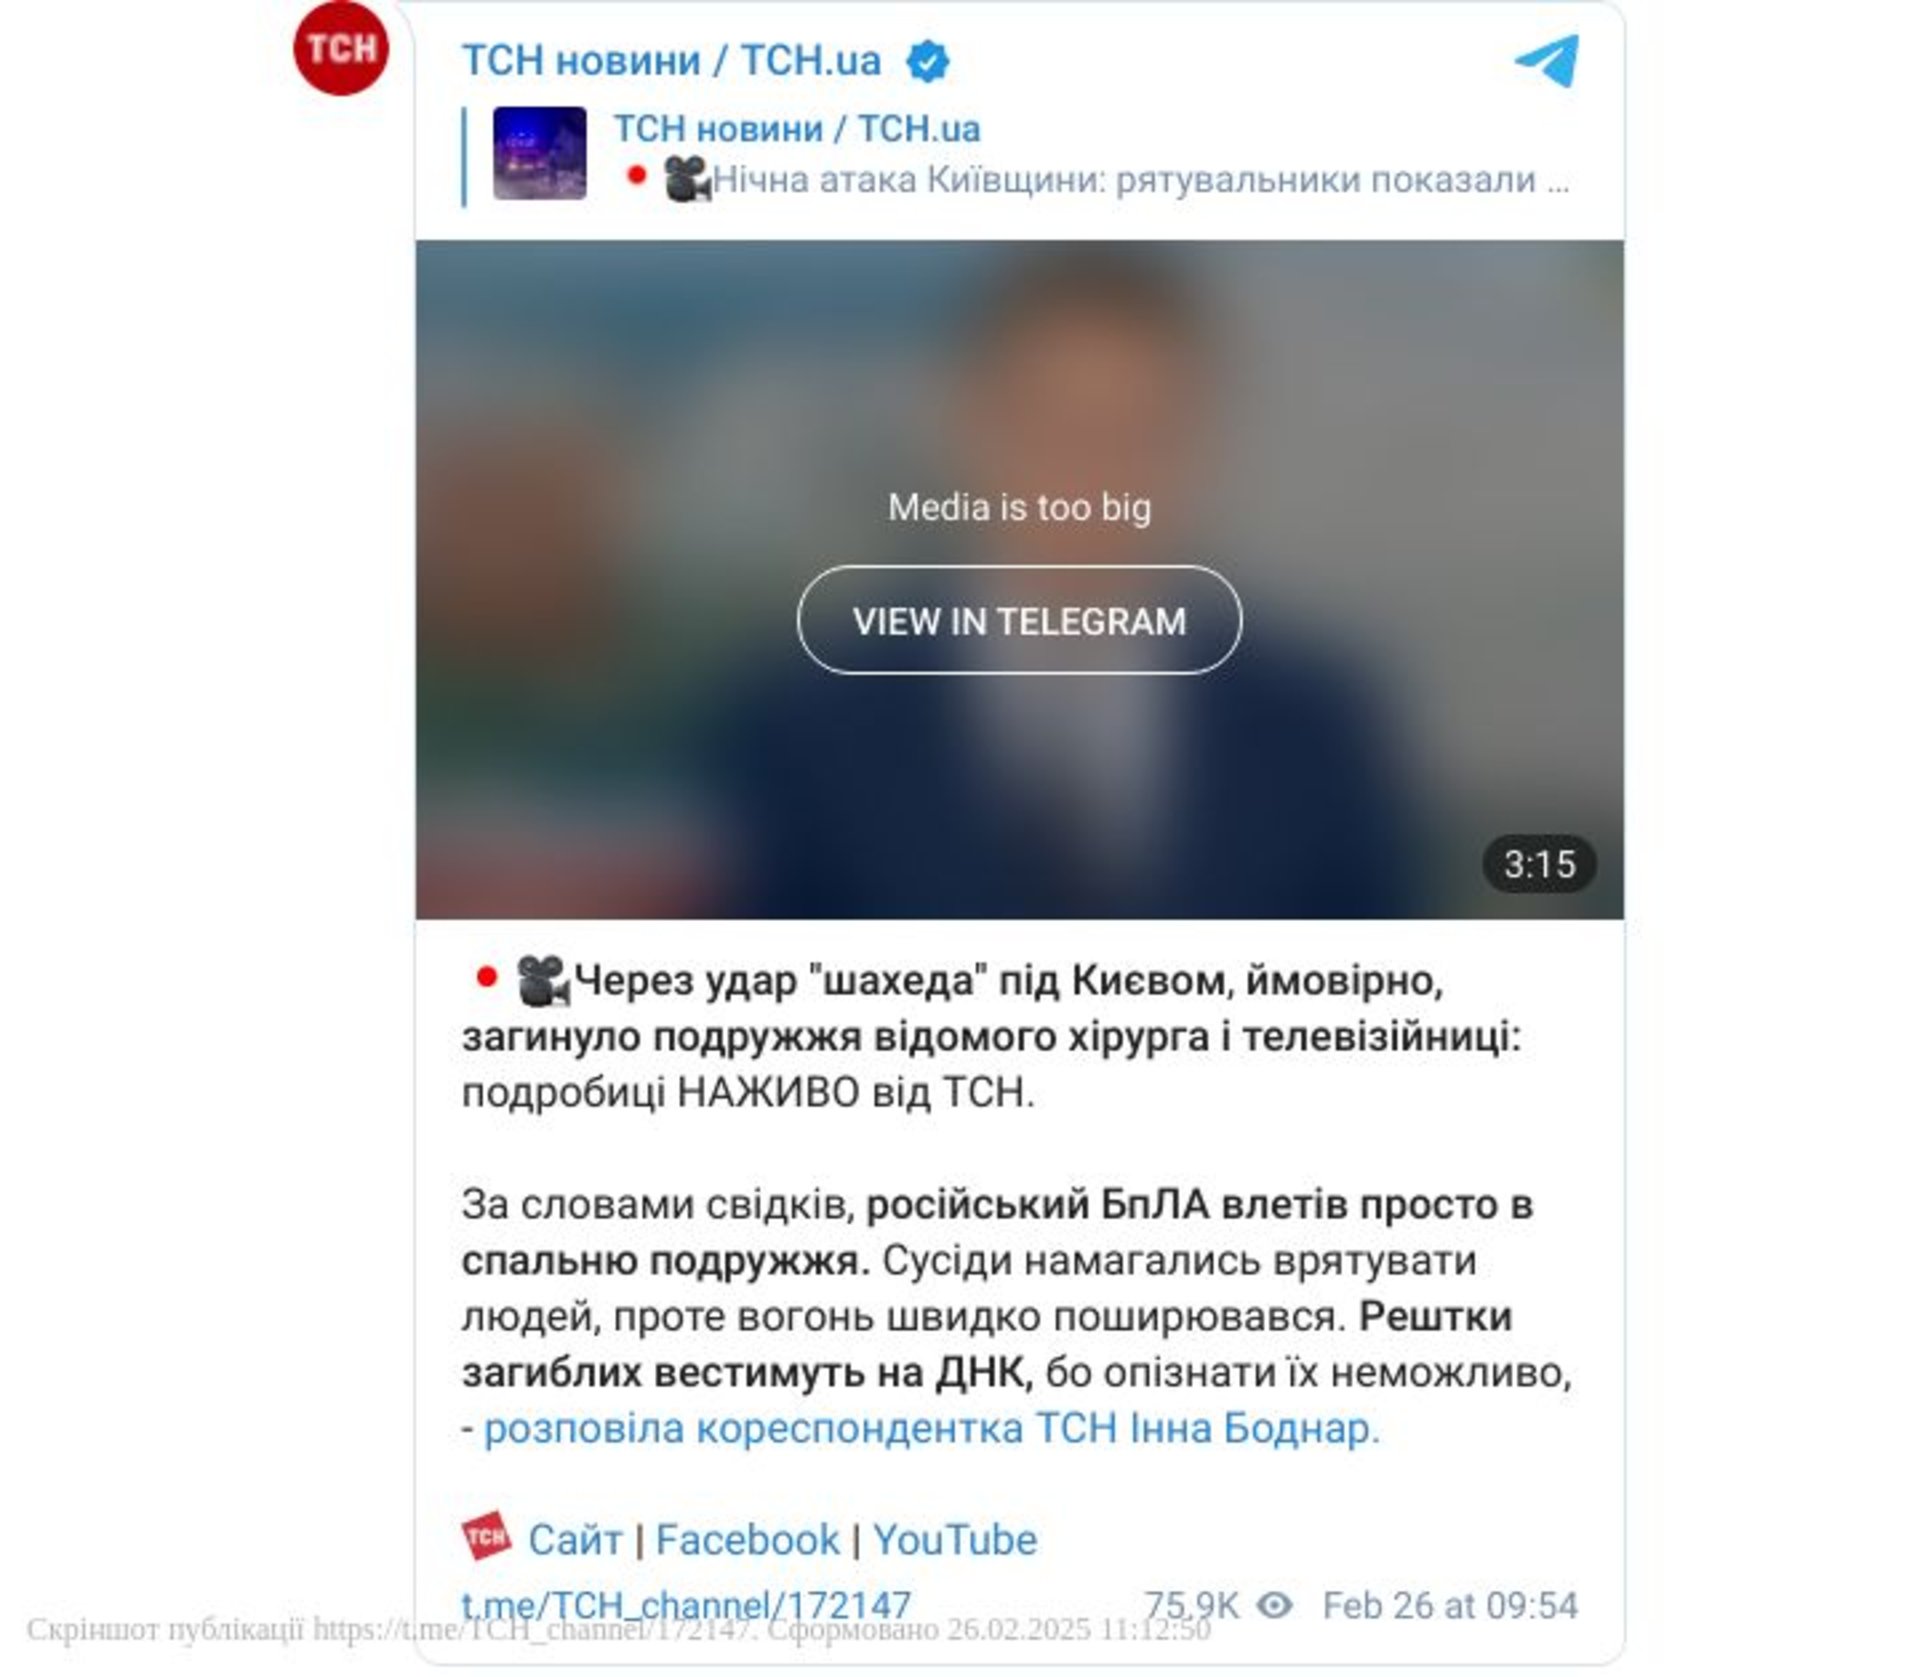
Task: Open the reply preview text about Київщини
Action: point(1140,180)
